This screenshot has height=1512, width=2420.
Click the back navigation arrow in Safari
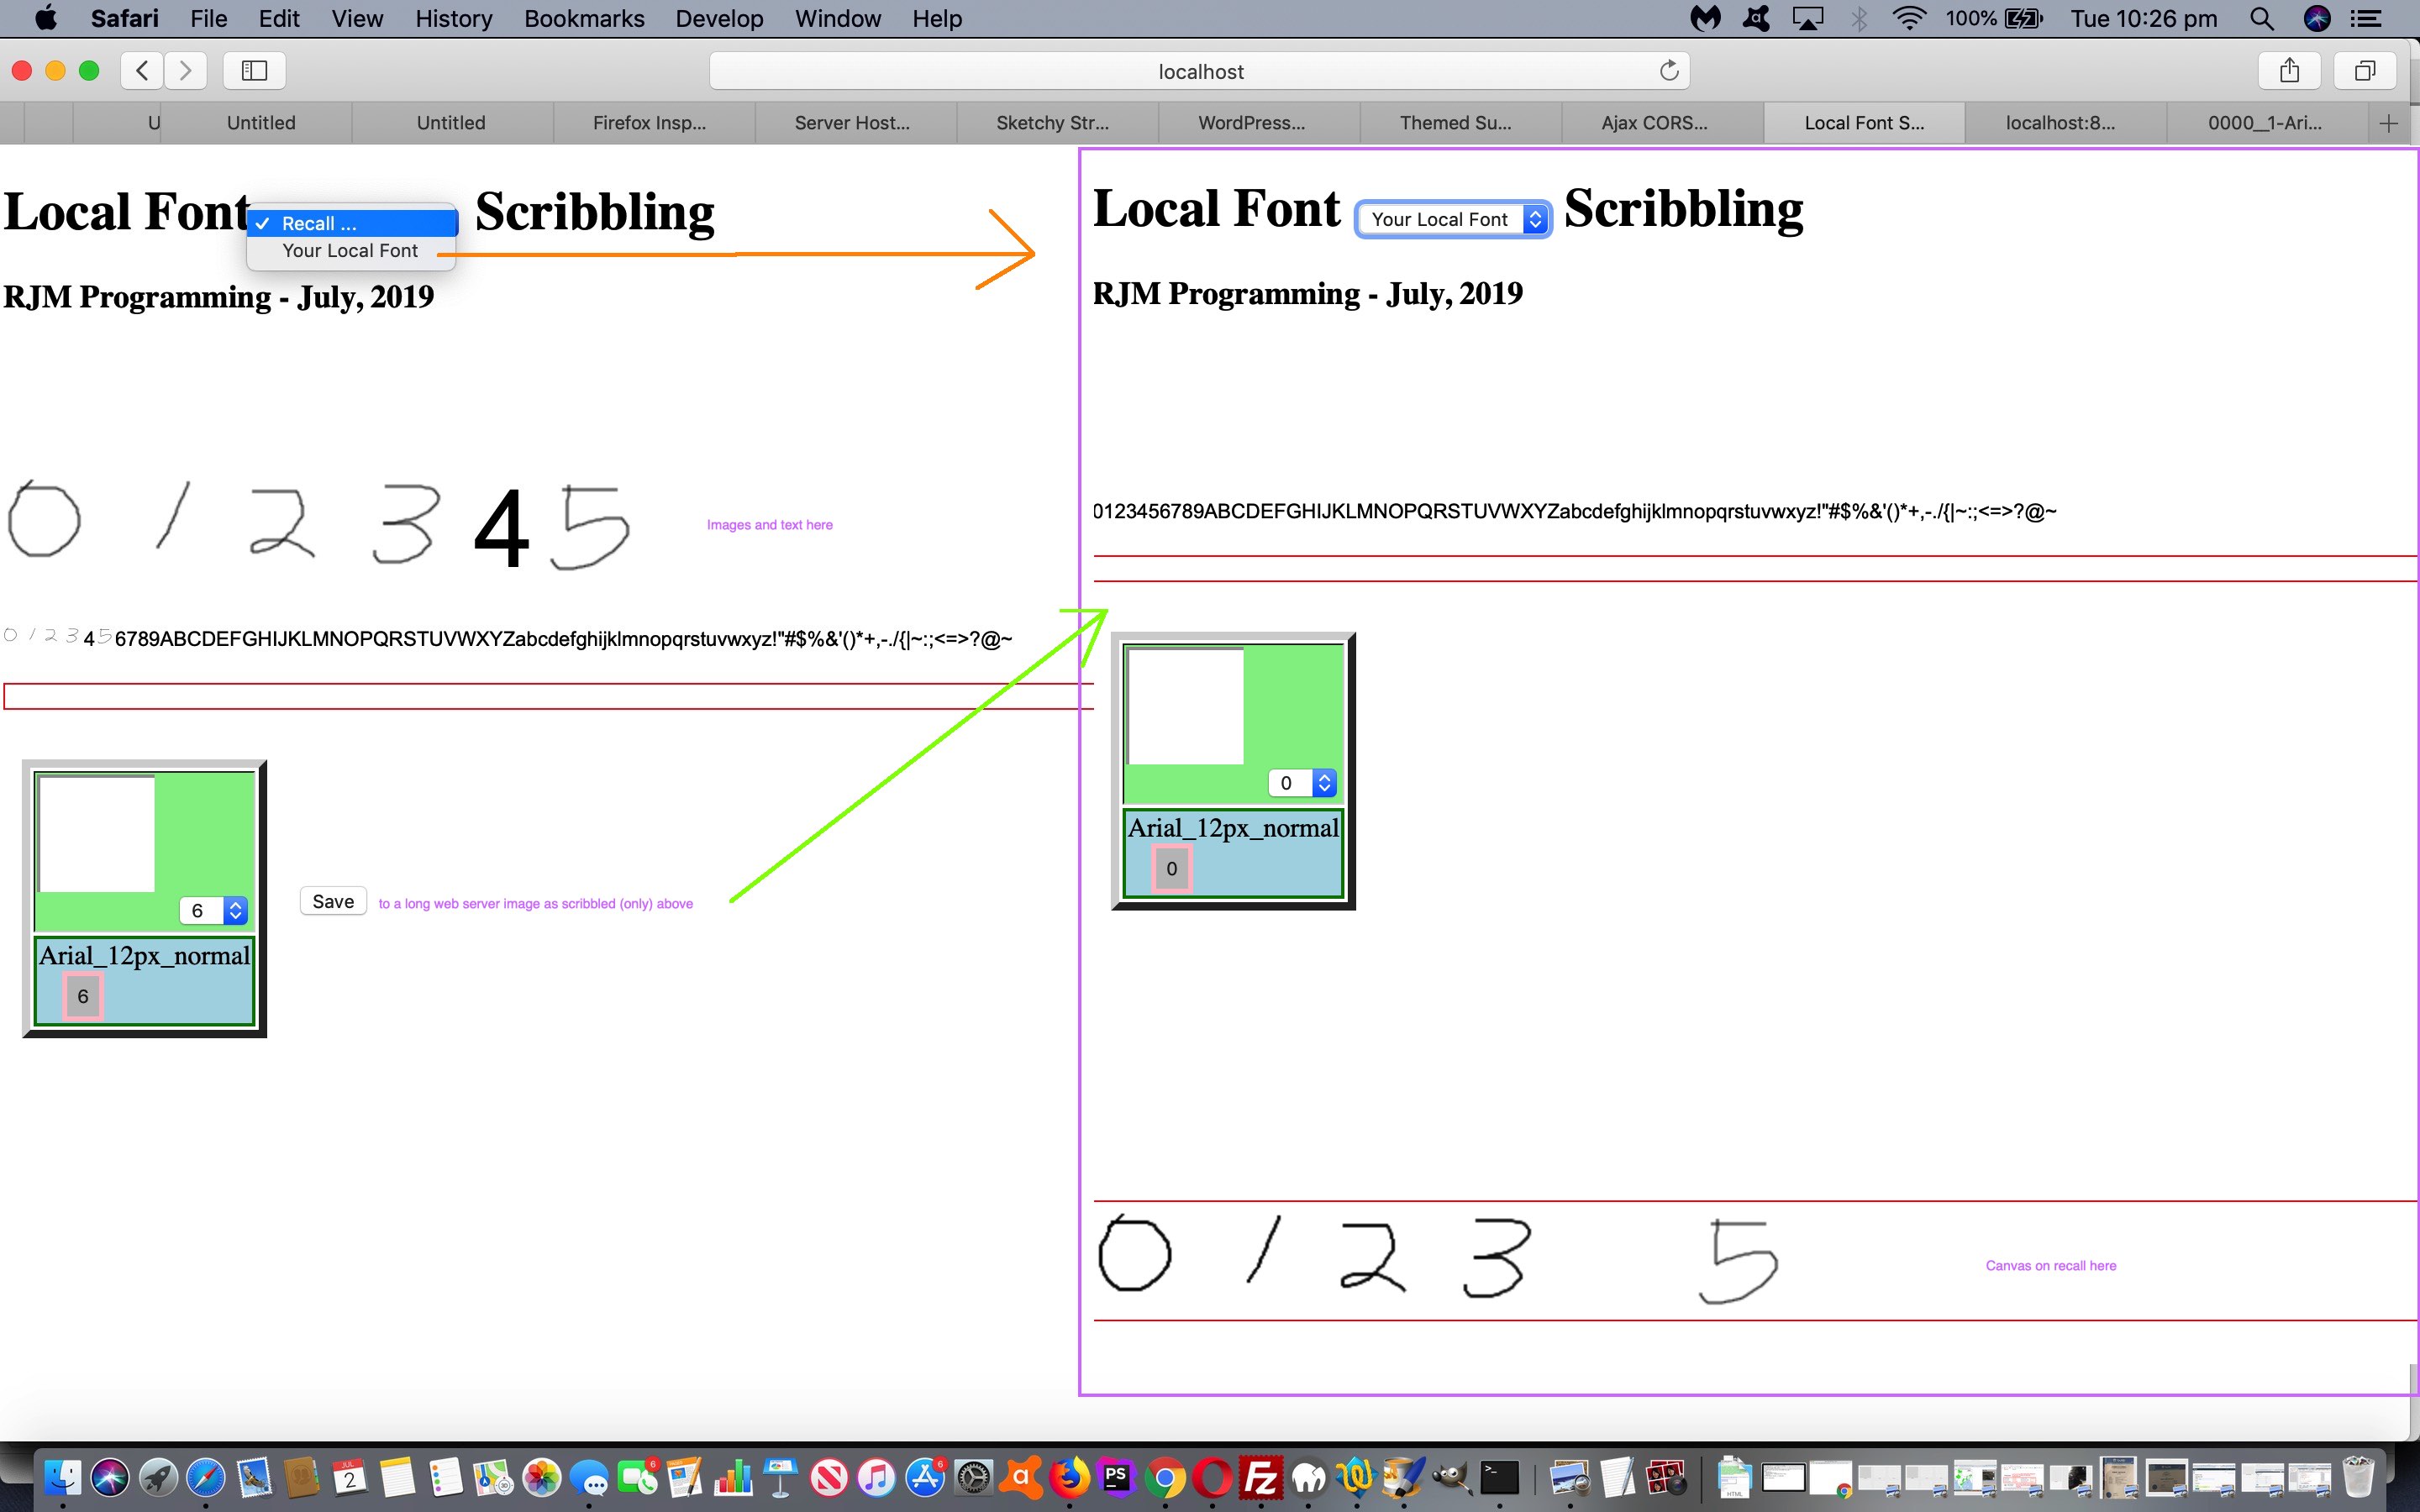click(138, 70)
